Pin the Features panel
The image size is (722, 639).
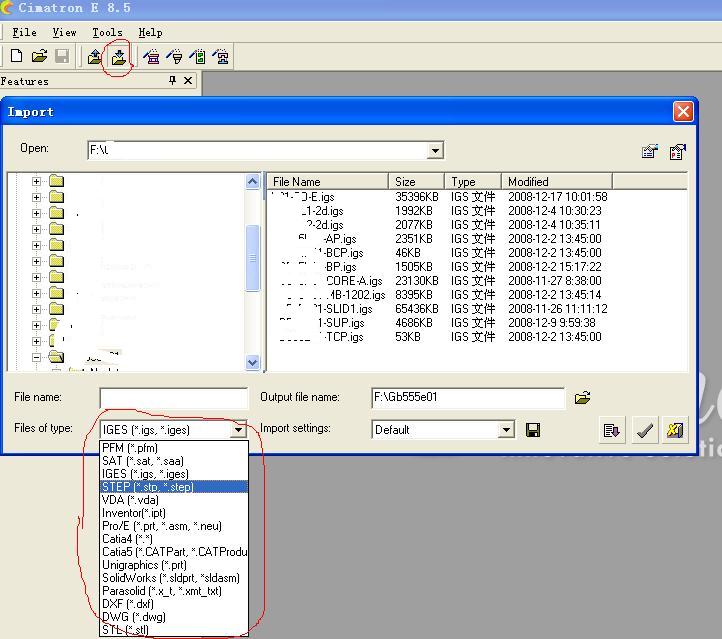(173, 81)
